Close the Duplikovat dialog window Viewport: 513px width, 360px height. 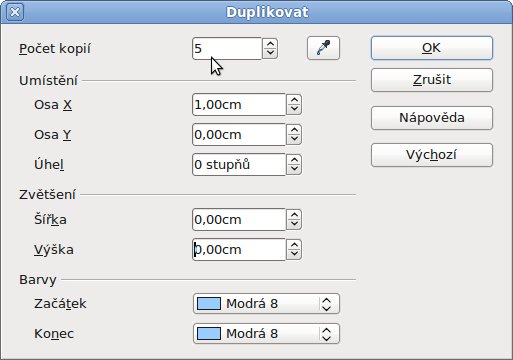[x=15, y=12]
